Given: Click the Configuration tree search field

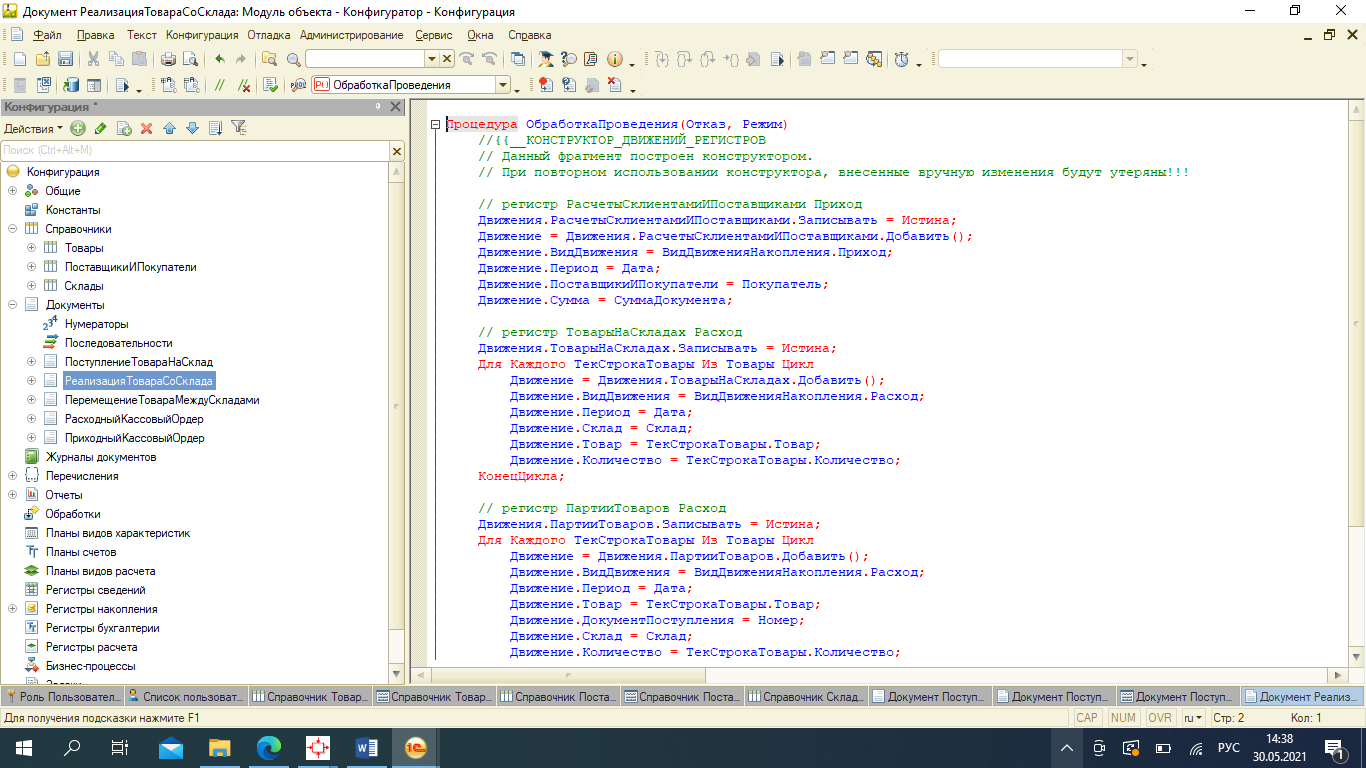Looking at the screenshot, I should (195, 150).
